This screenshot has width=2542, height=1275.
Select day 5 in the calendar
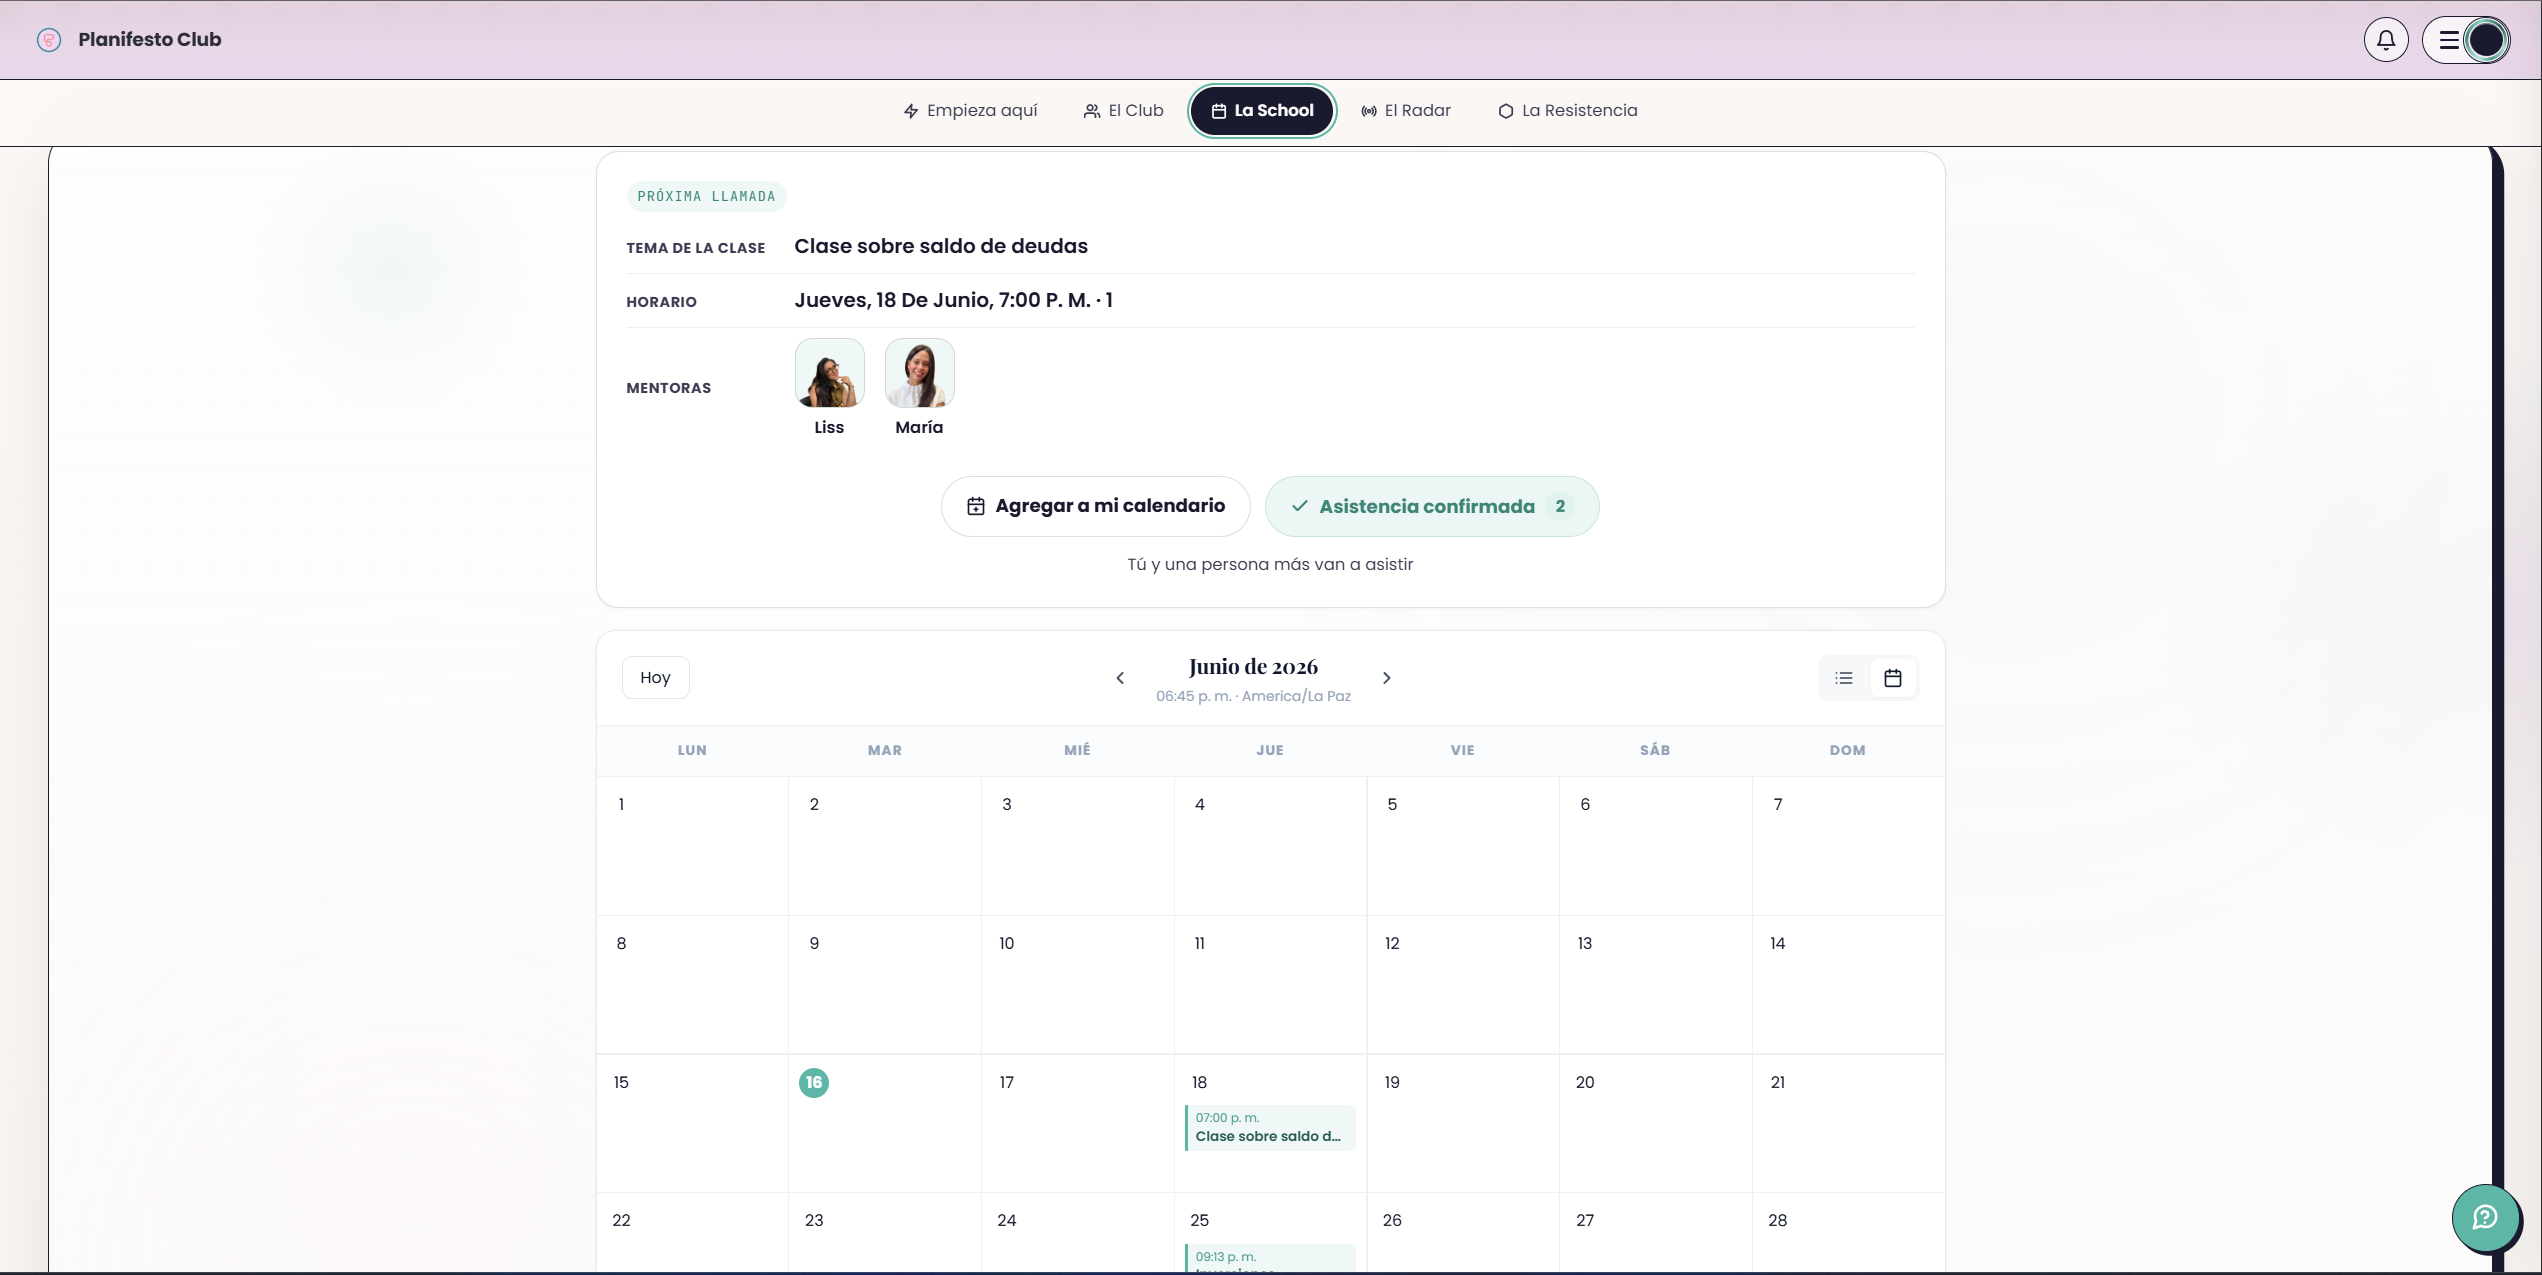[x=1392, y=805]
